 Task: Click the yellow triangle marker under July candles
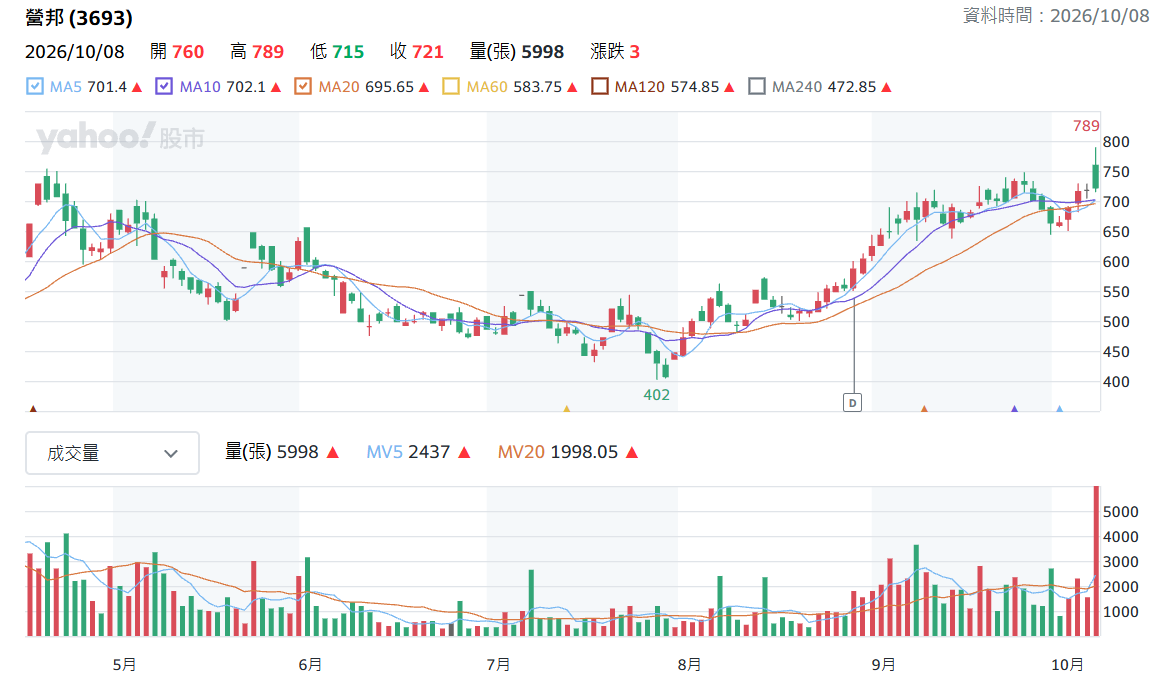[x=567, y=408]
